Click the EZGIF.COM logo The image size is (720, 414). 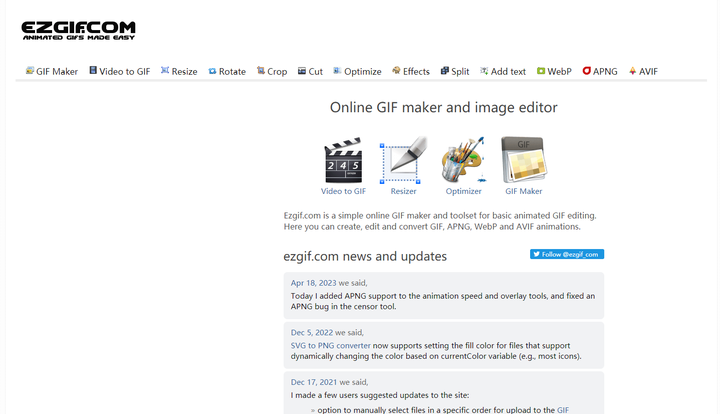coord(79,30)
